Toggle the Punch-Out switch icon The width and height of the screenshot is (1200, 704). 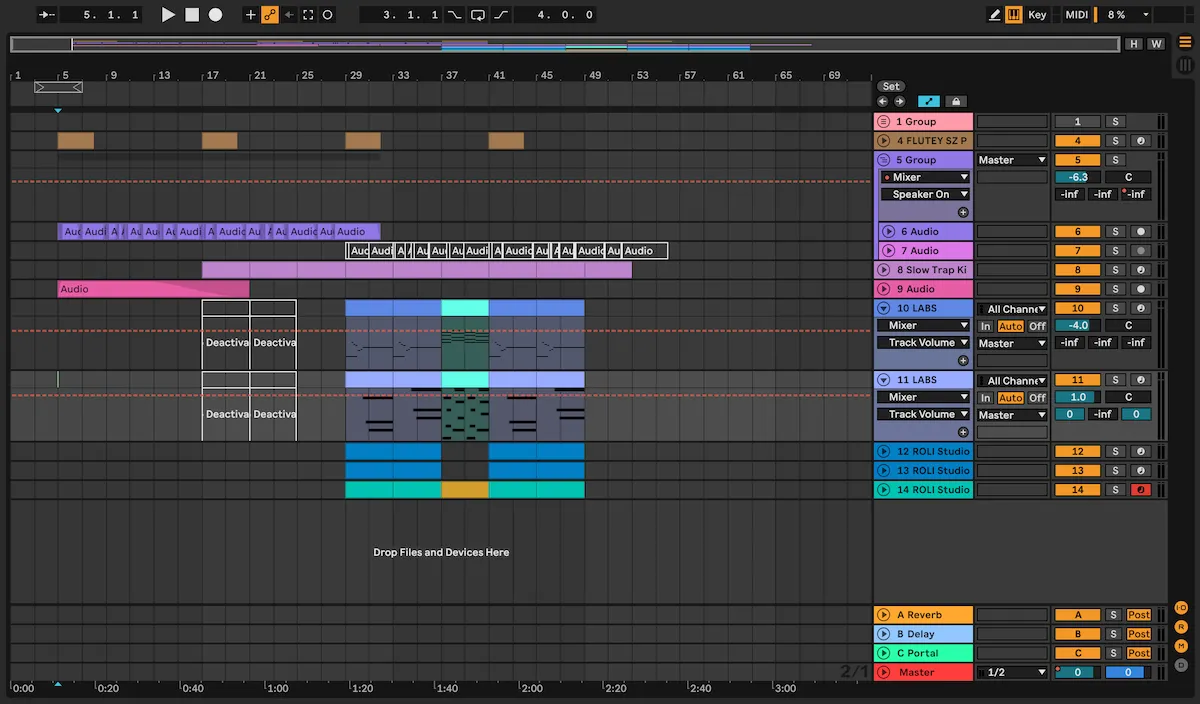point(501,15)
